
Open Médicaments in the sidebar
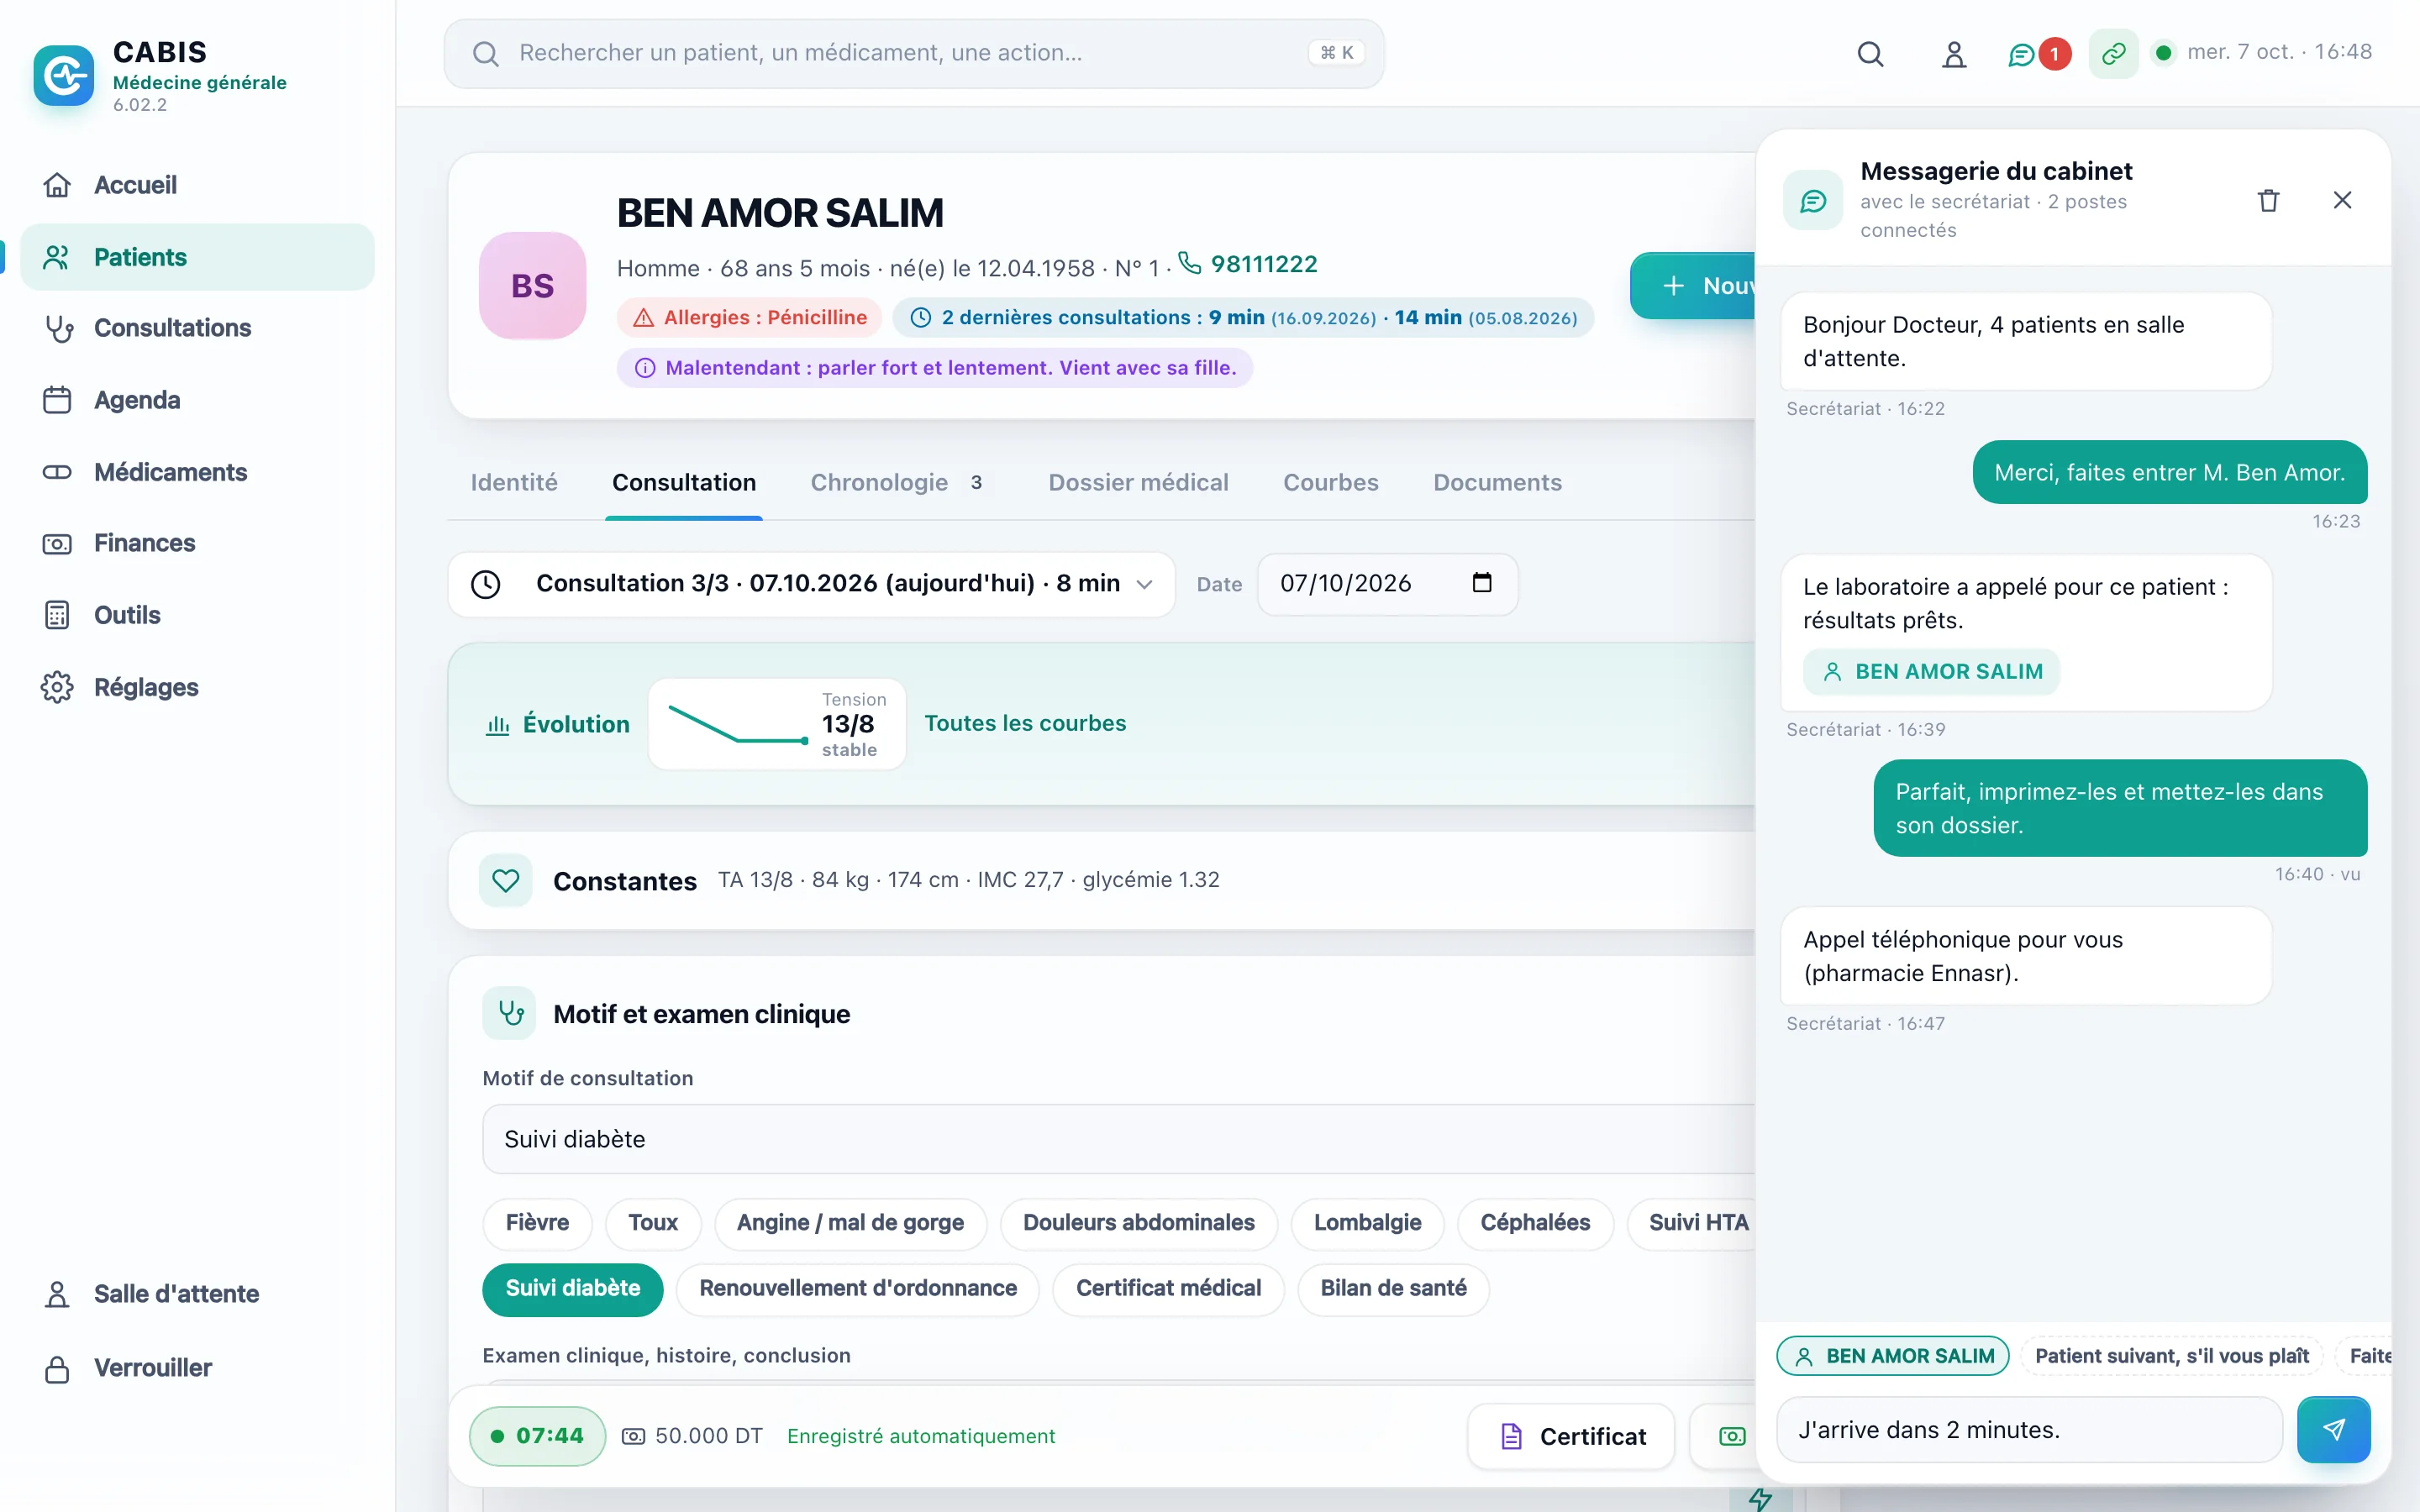click(197, 472)
